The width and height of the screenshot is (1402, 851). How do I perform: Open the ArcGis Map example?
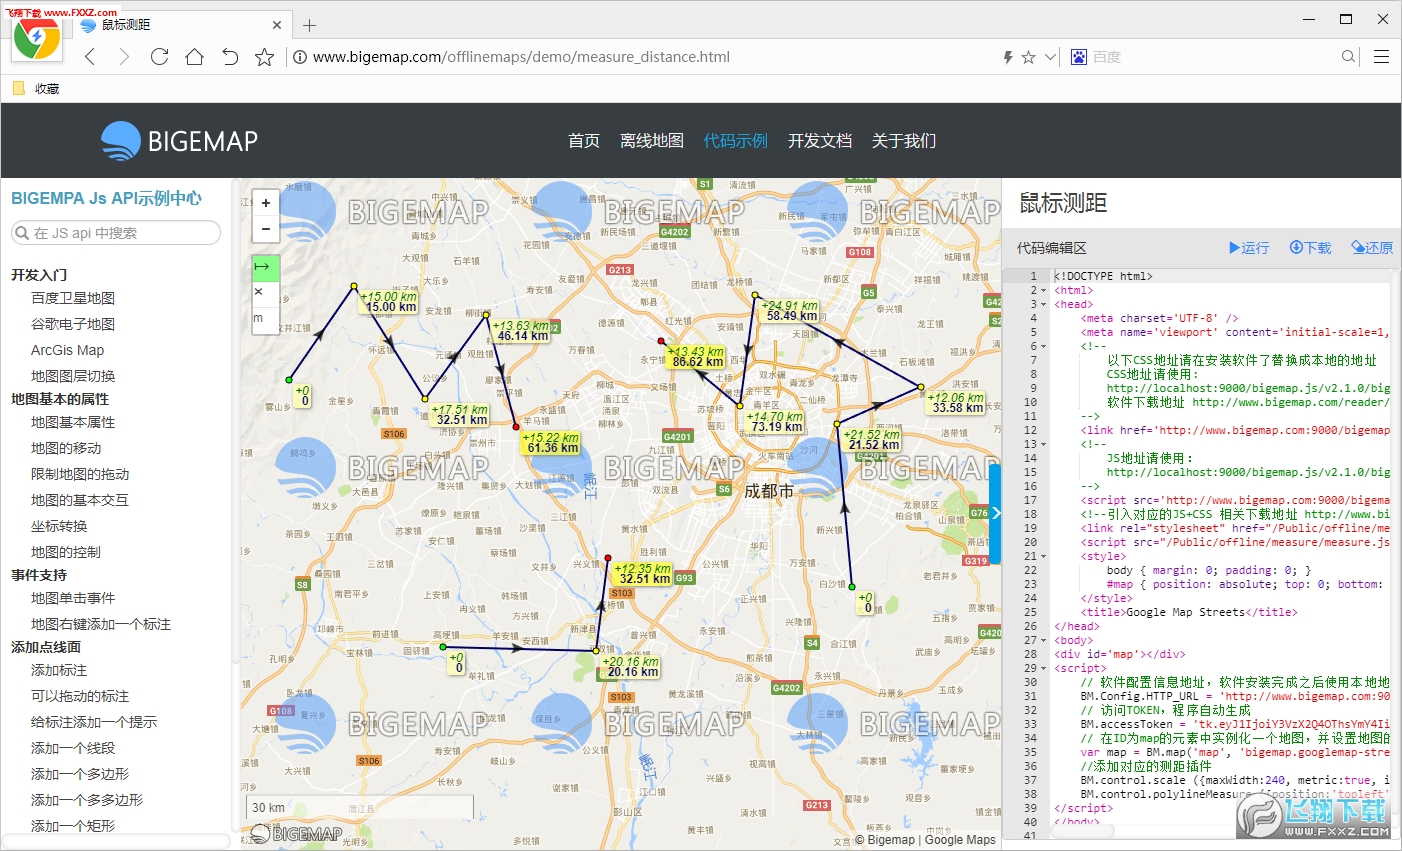67,350
